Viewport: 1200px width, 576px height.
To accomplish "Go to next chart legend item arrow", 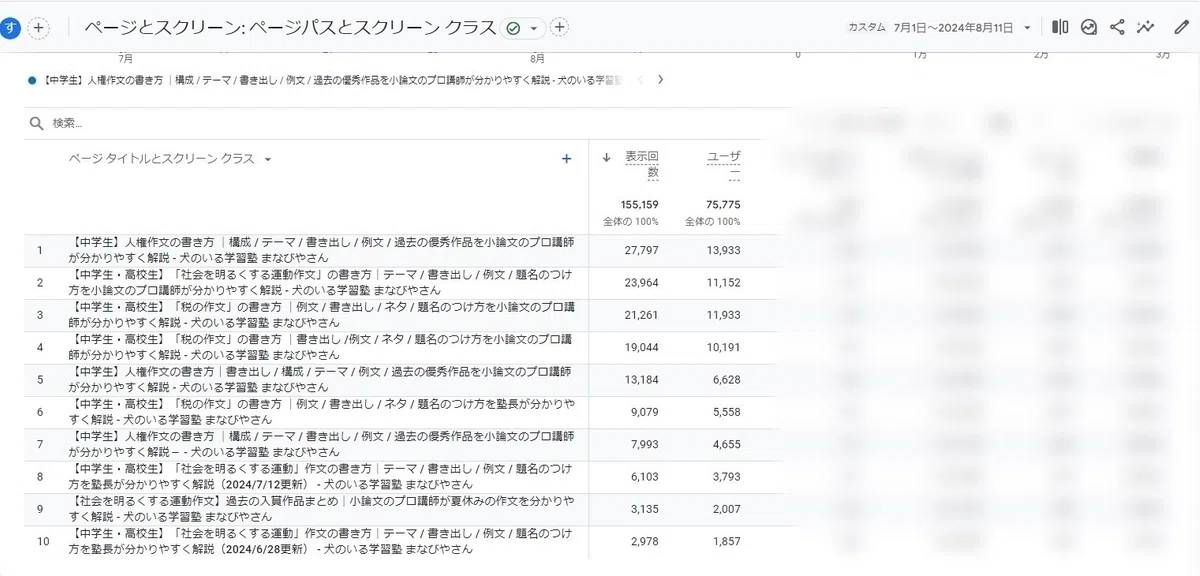I will pyautogui.click(x=660, y=79).
